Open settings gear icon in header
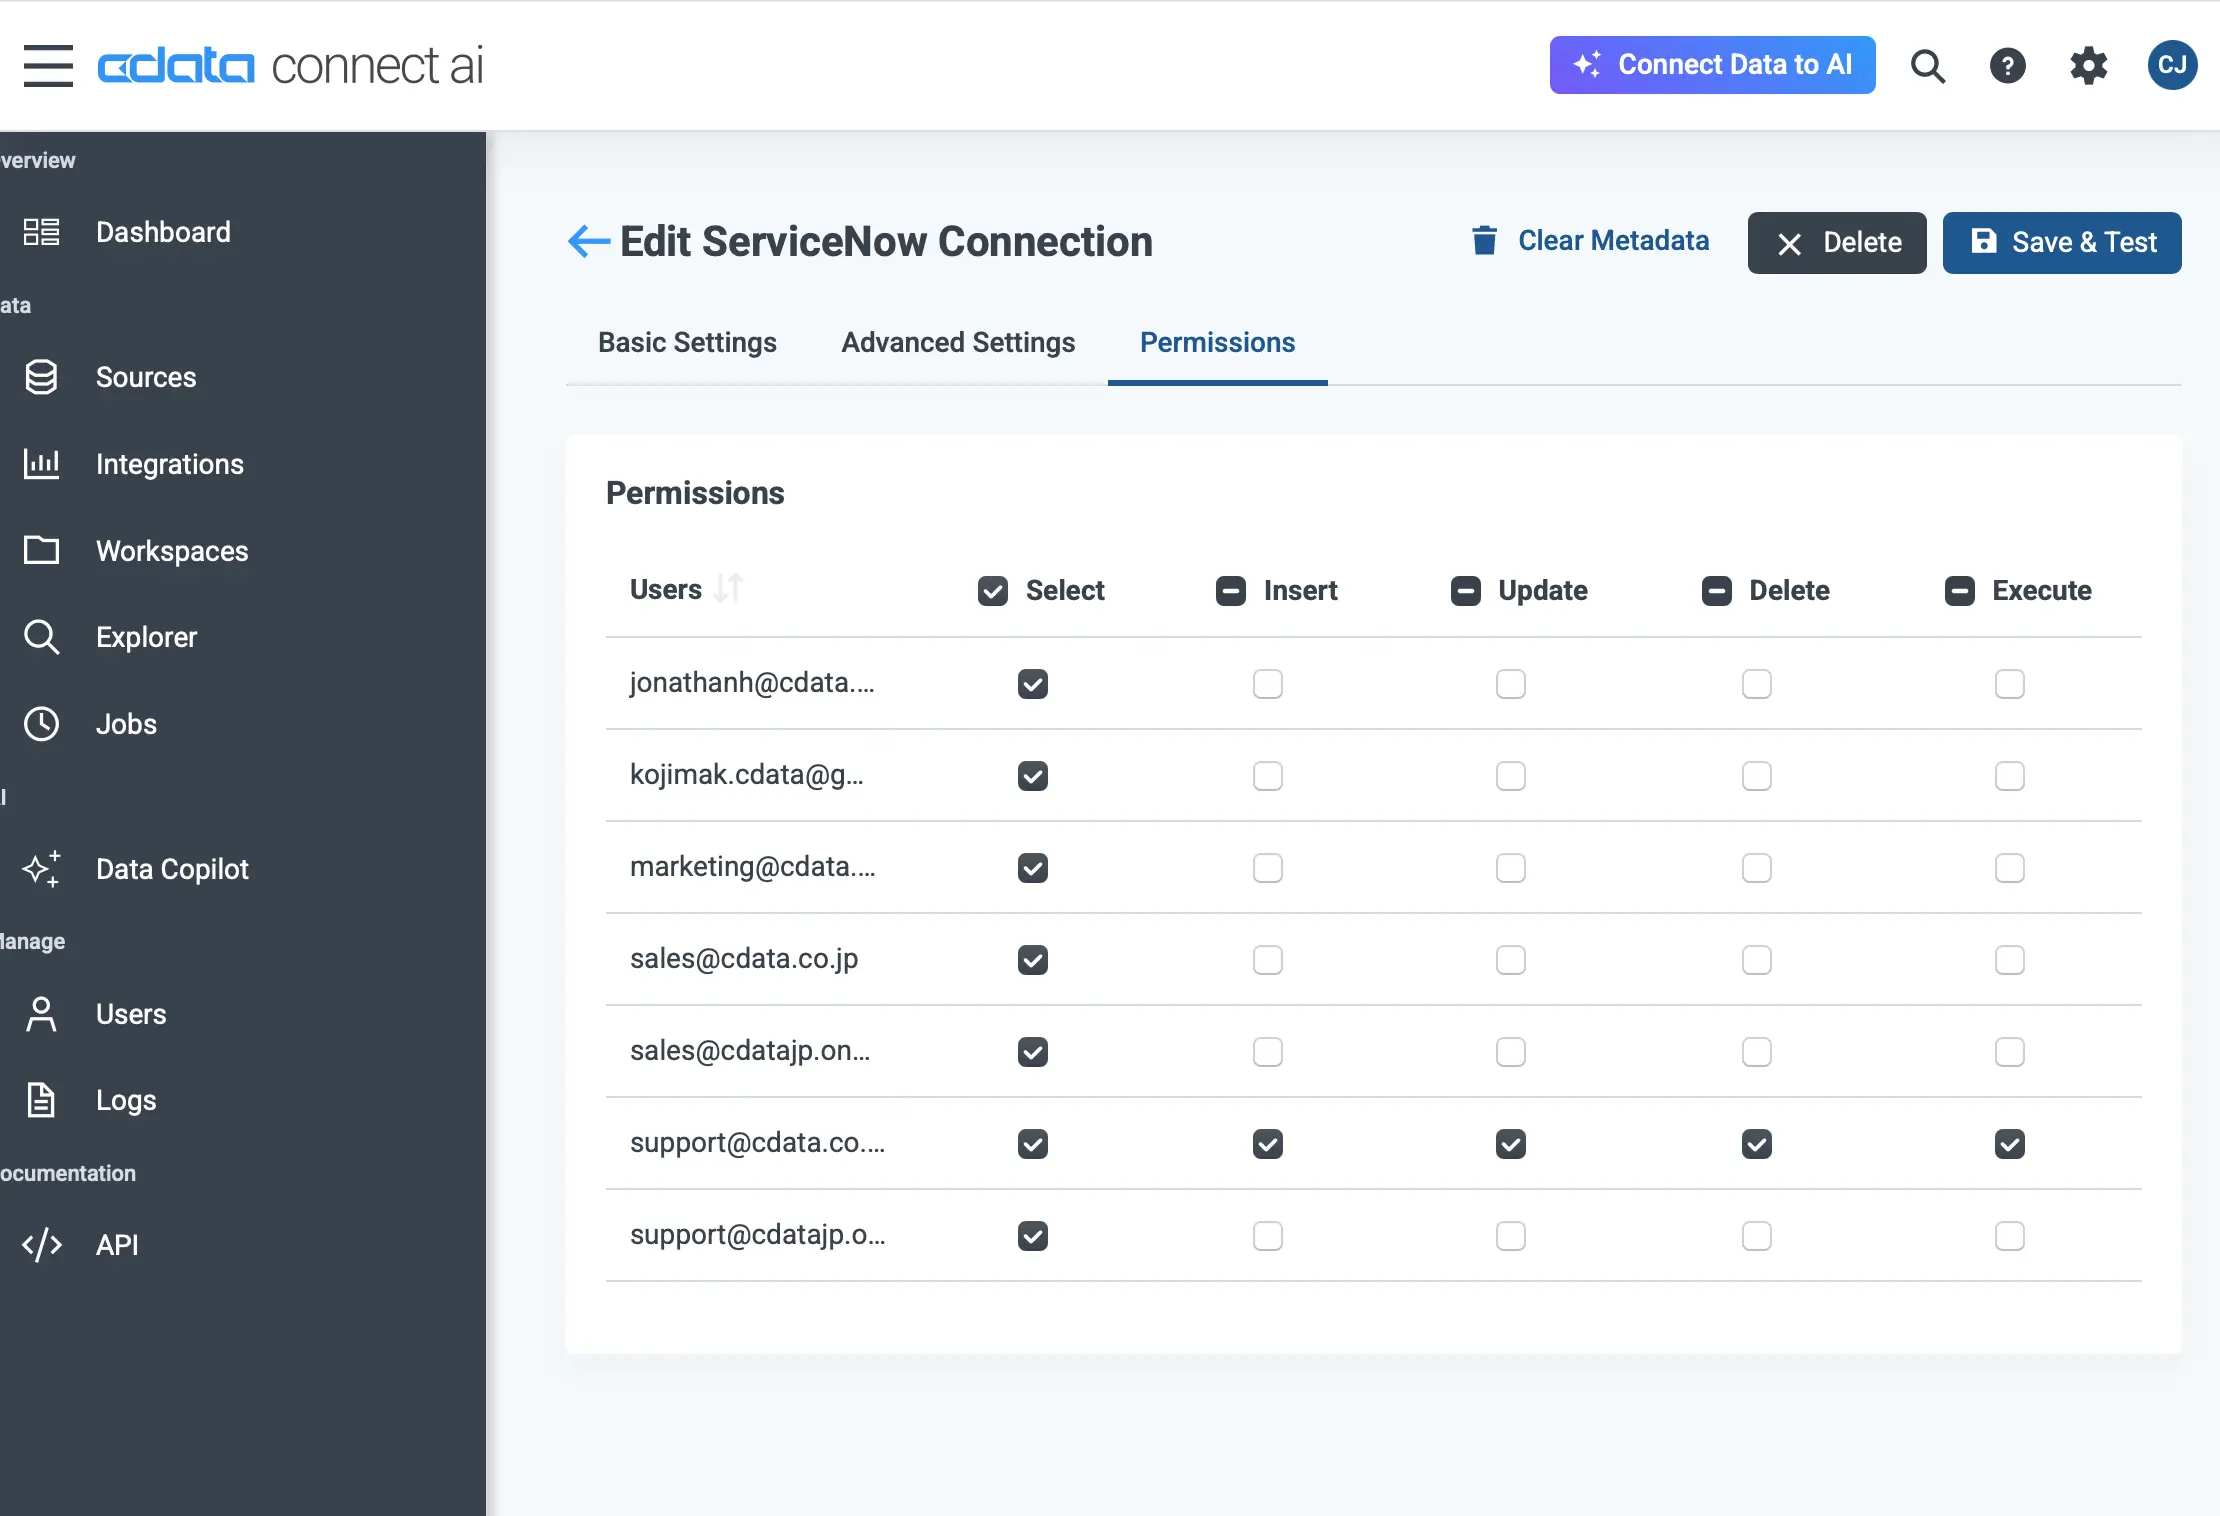 pyautogui.click(x=2088, y=66)
